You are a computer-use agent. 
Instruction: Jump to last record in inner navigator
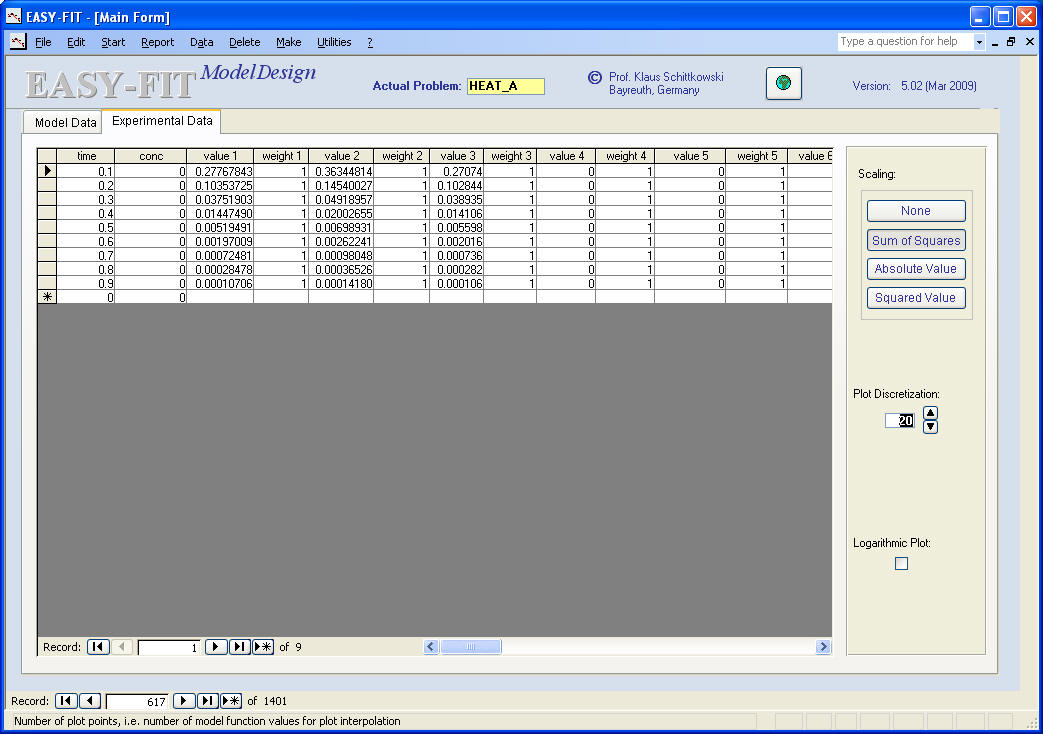click(x=239, y=647)
